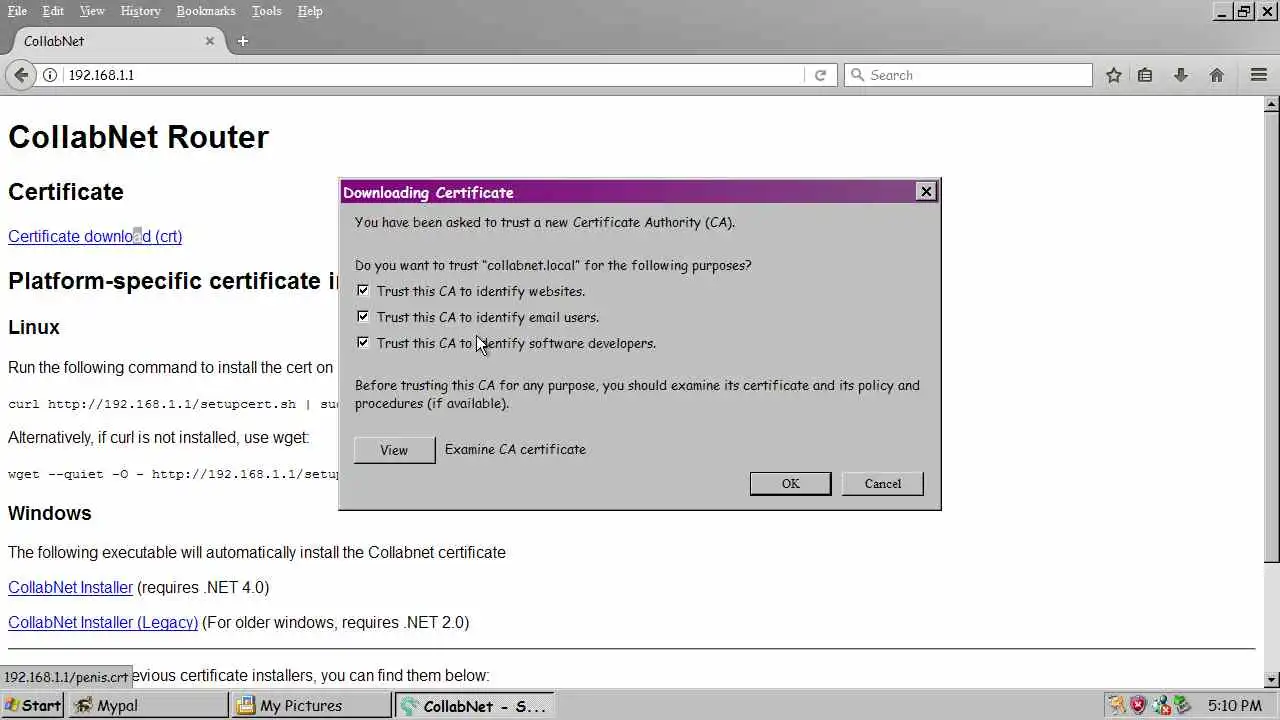Open the Edit menu
1280x720 pixels.
click(53, 11)
